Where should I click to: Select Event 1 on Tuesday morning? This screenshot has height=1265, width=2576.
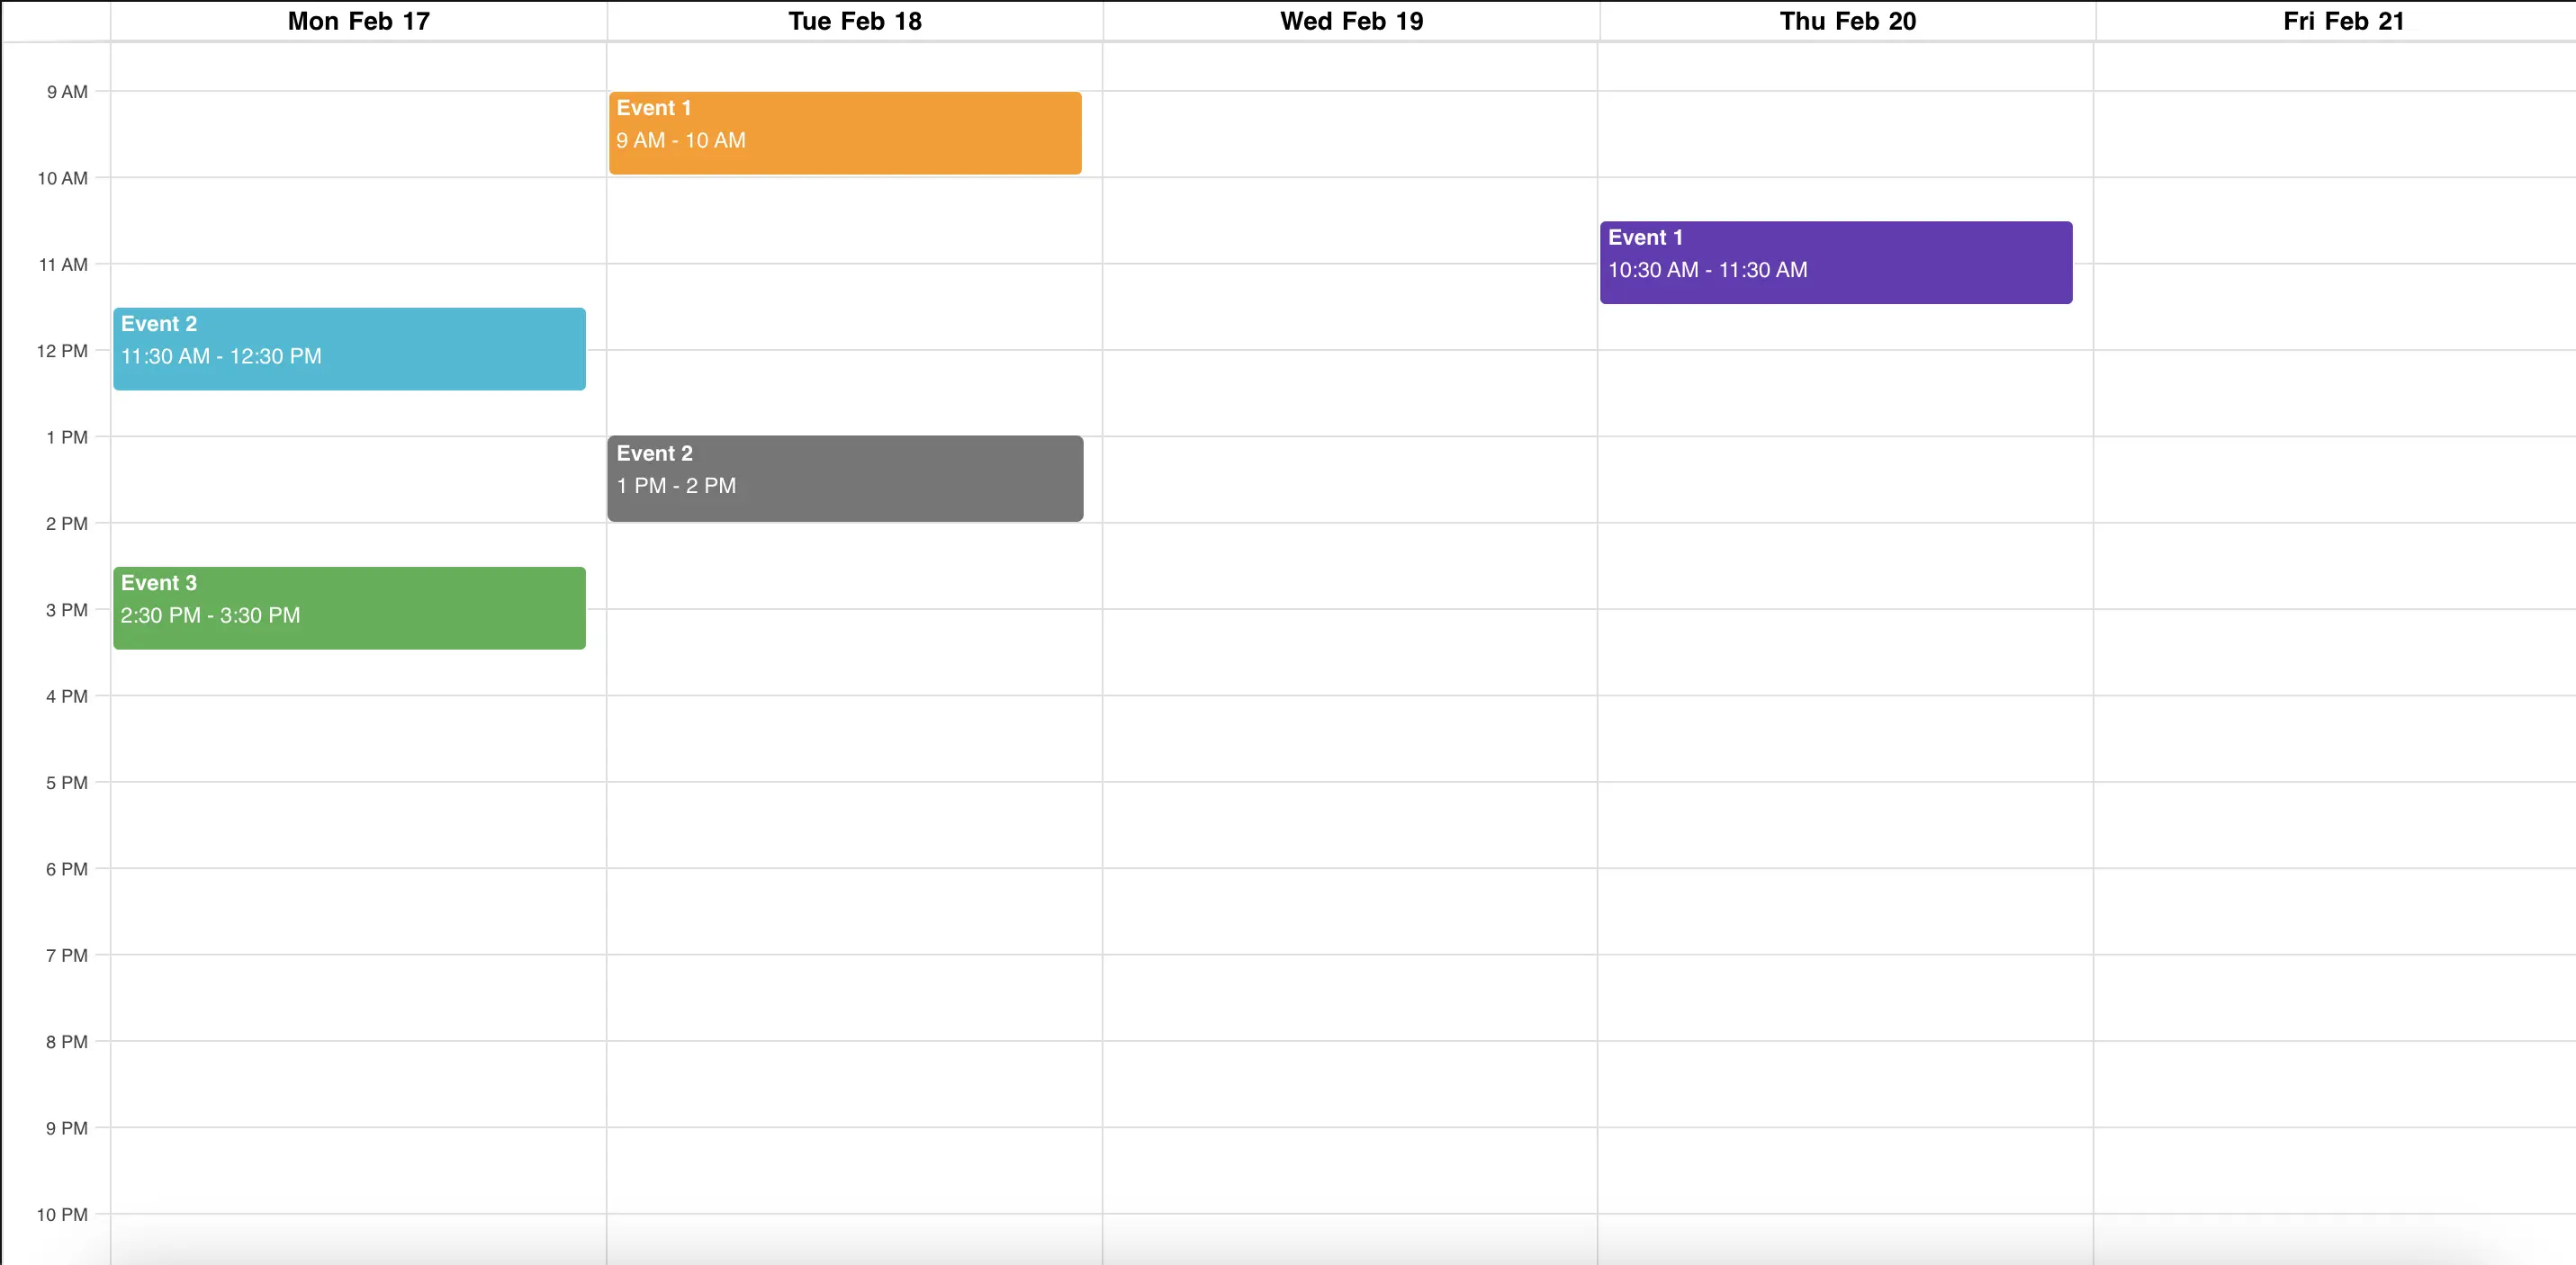point(845,132)
